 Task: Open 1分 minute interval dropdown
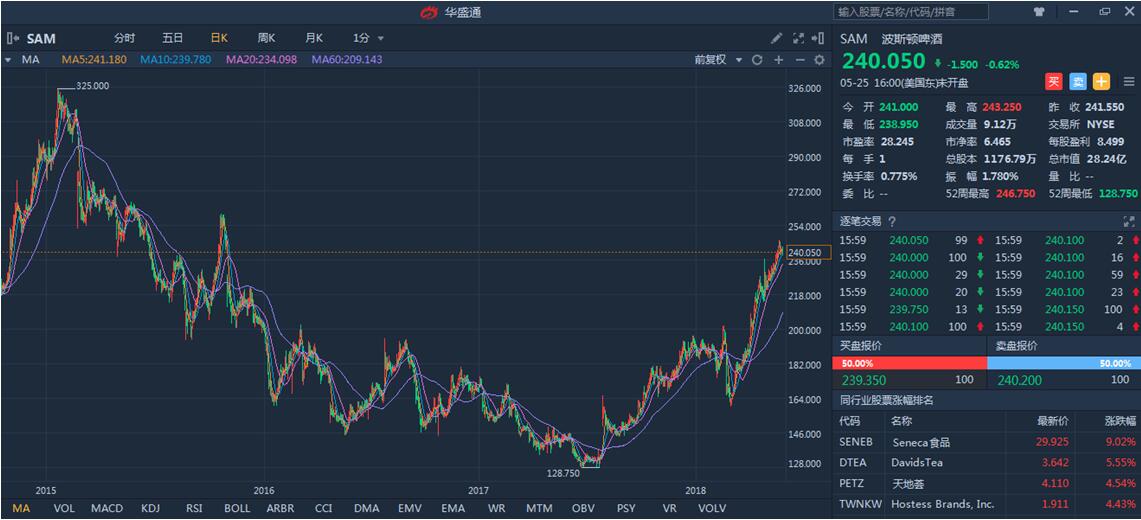tap(368, 39)
